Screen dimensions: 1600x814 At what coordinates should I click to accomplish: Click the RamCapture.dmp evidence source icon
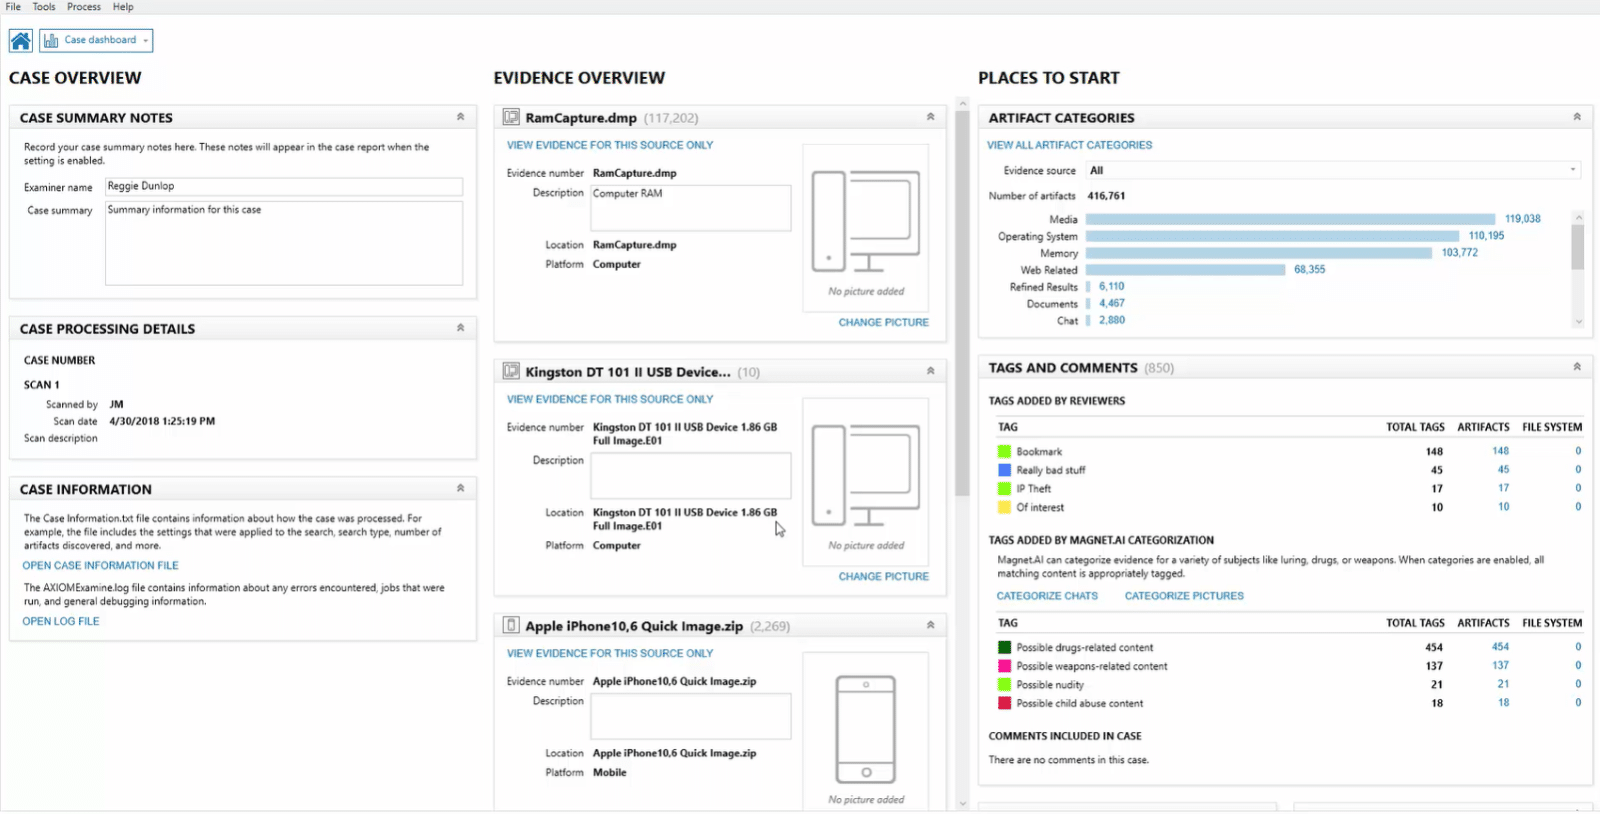(x=511, y=118)
